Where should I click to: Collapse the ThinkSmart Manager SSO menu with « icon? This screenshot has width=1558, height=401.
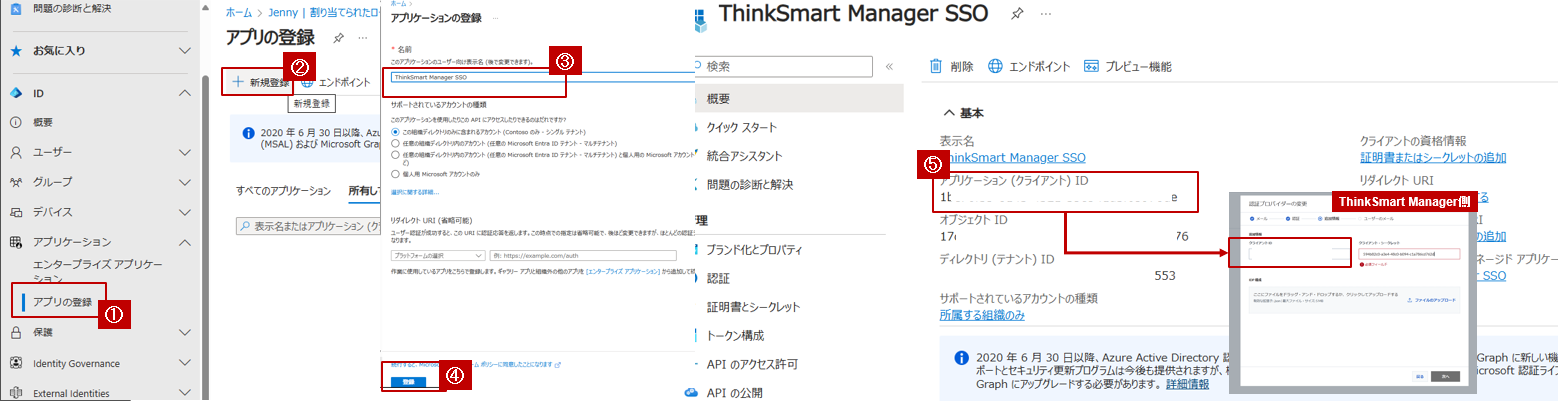coord(888,67)
